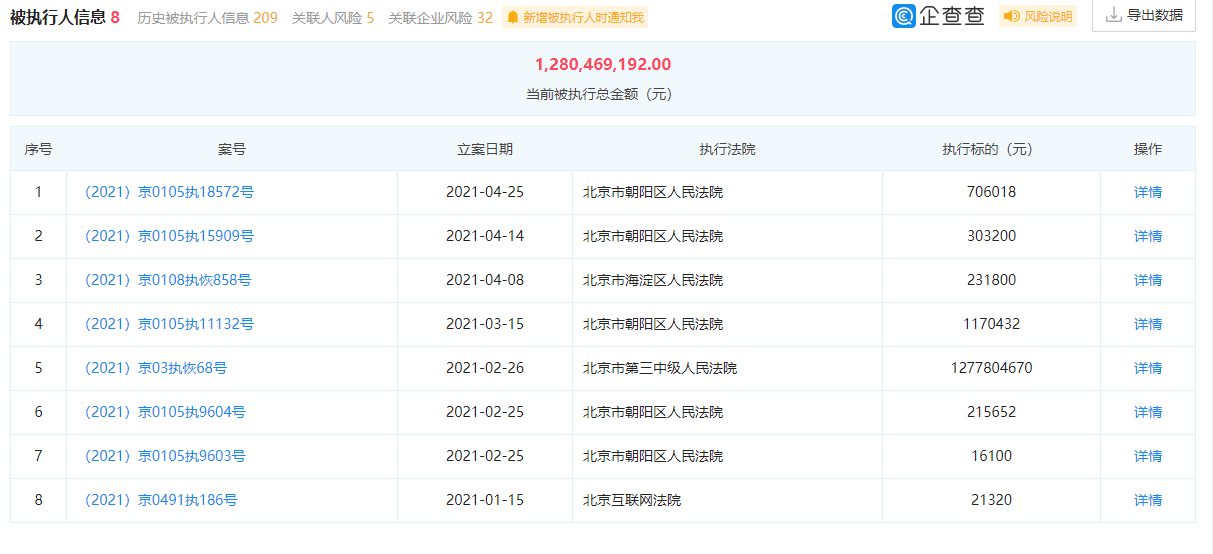This screenshot has width=1213, height=554.
Task: Click total amount 1,280,469,192.00
Action: click(x=603, y=64)
